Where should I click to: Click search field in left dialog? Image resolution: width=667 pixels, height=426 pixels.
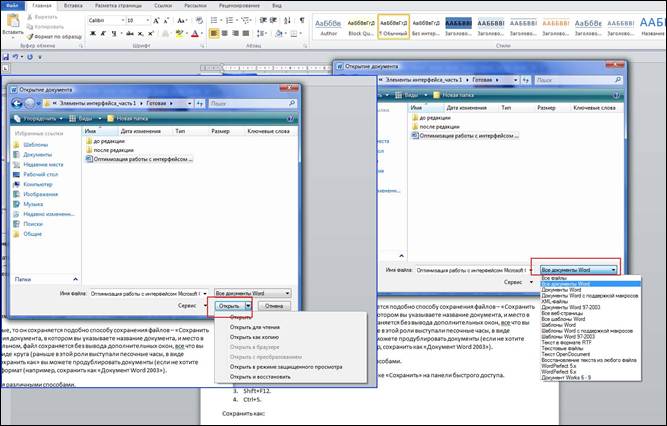[x=252, y=103]
